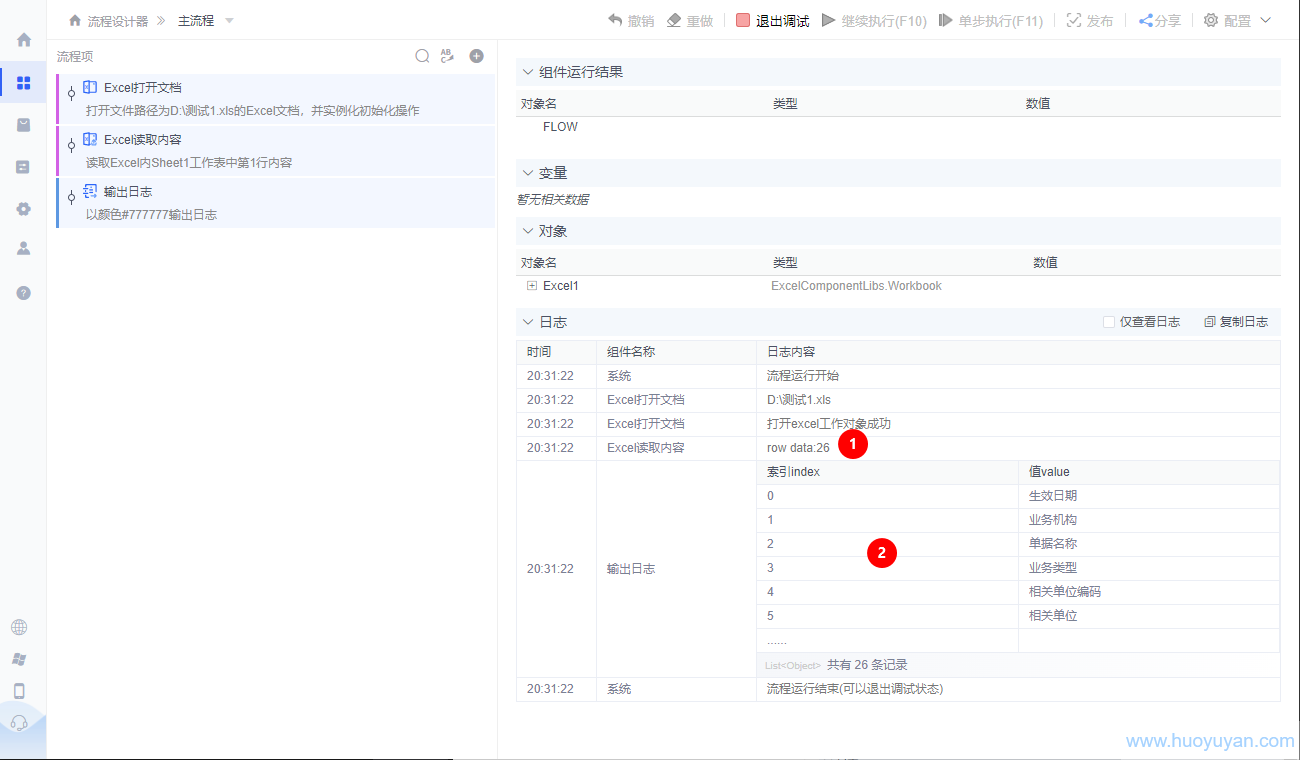1300x760 pixels.
Task: Select the 输出日志 component icon
Action: (90, 191)
